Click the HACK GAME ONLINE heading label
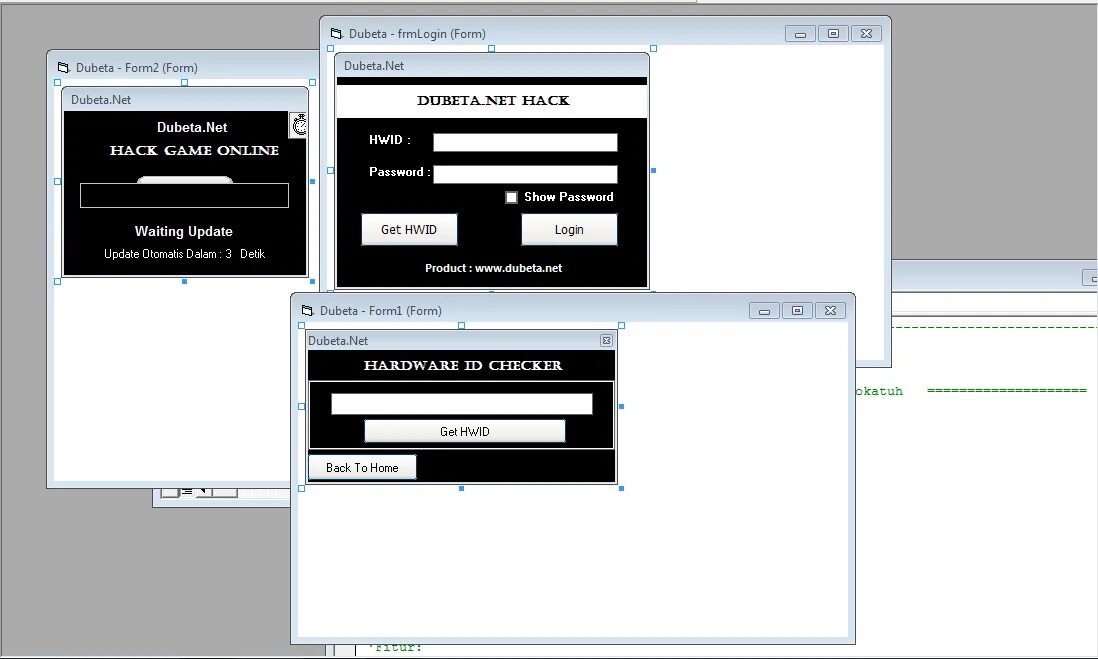Screen dimensions: 1098x659 194,151
